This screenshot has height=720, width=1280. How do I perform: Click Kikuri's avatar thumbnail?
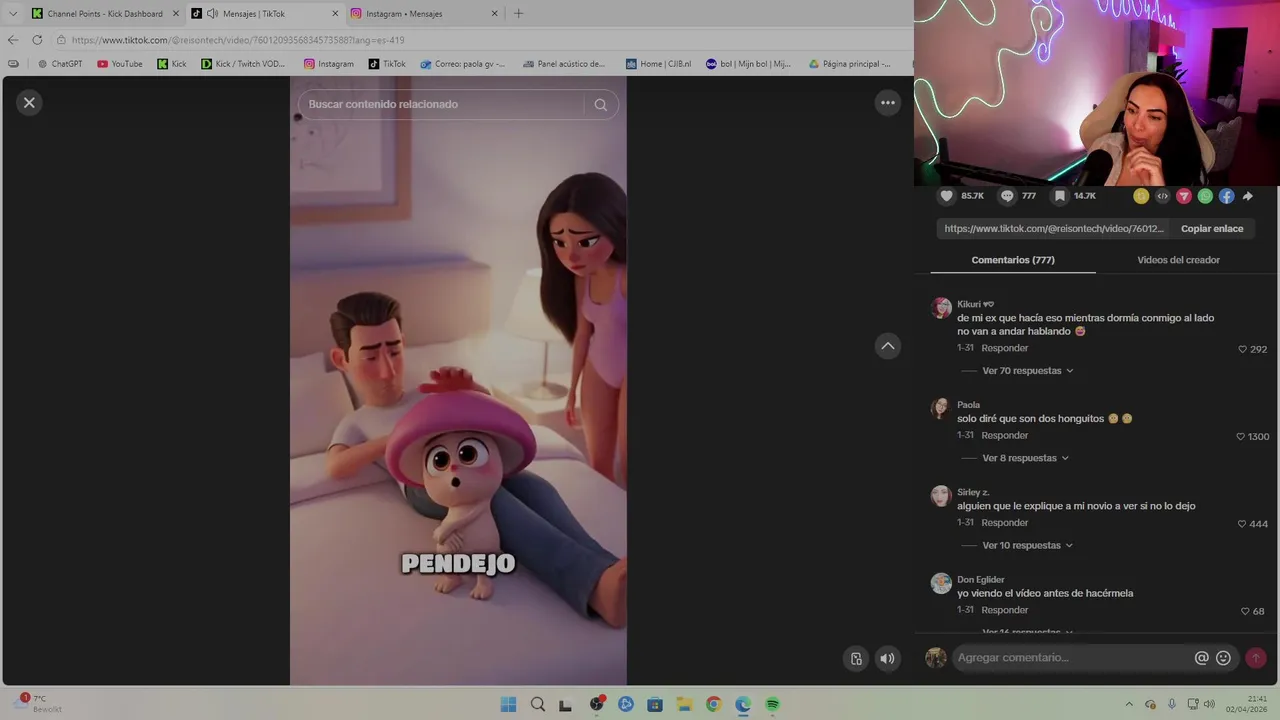pyautogui.click(x=941, y=308)
